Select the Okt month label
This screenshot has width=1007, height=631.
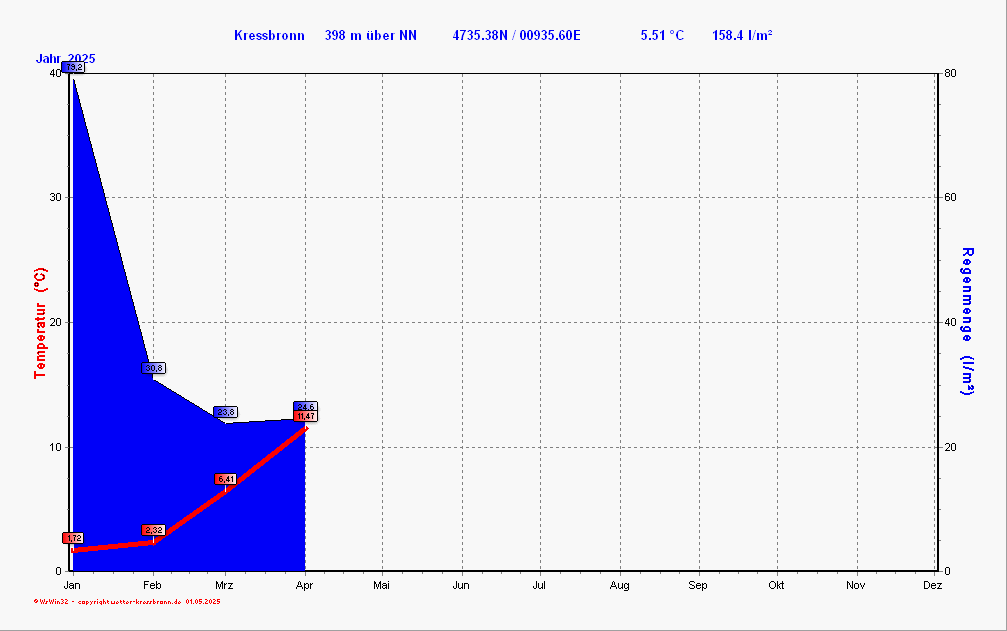(x=776, y=585)
